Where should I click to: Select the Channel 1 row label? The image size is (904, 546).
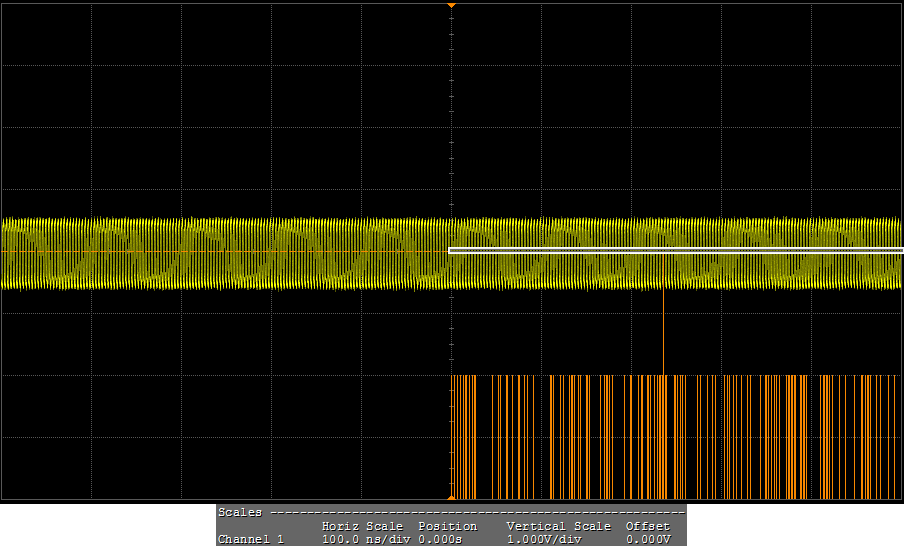(251, 539)
